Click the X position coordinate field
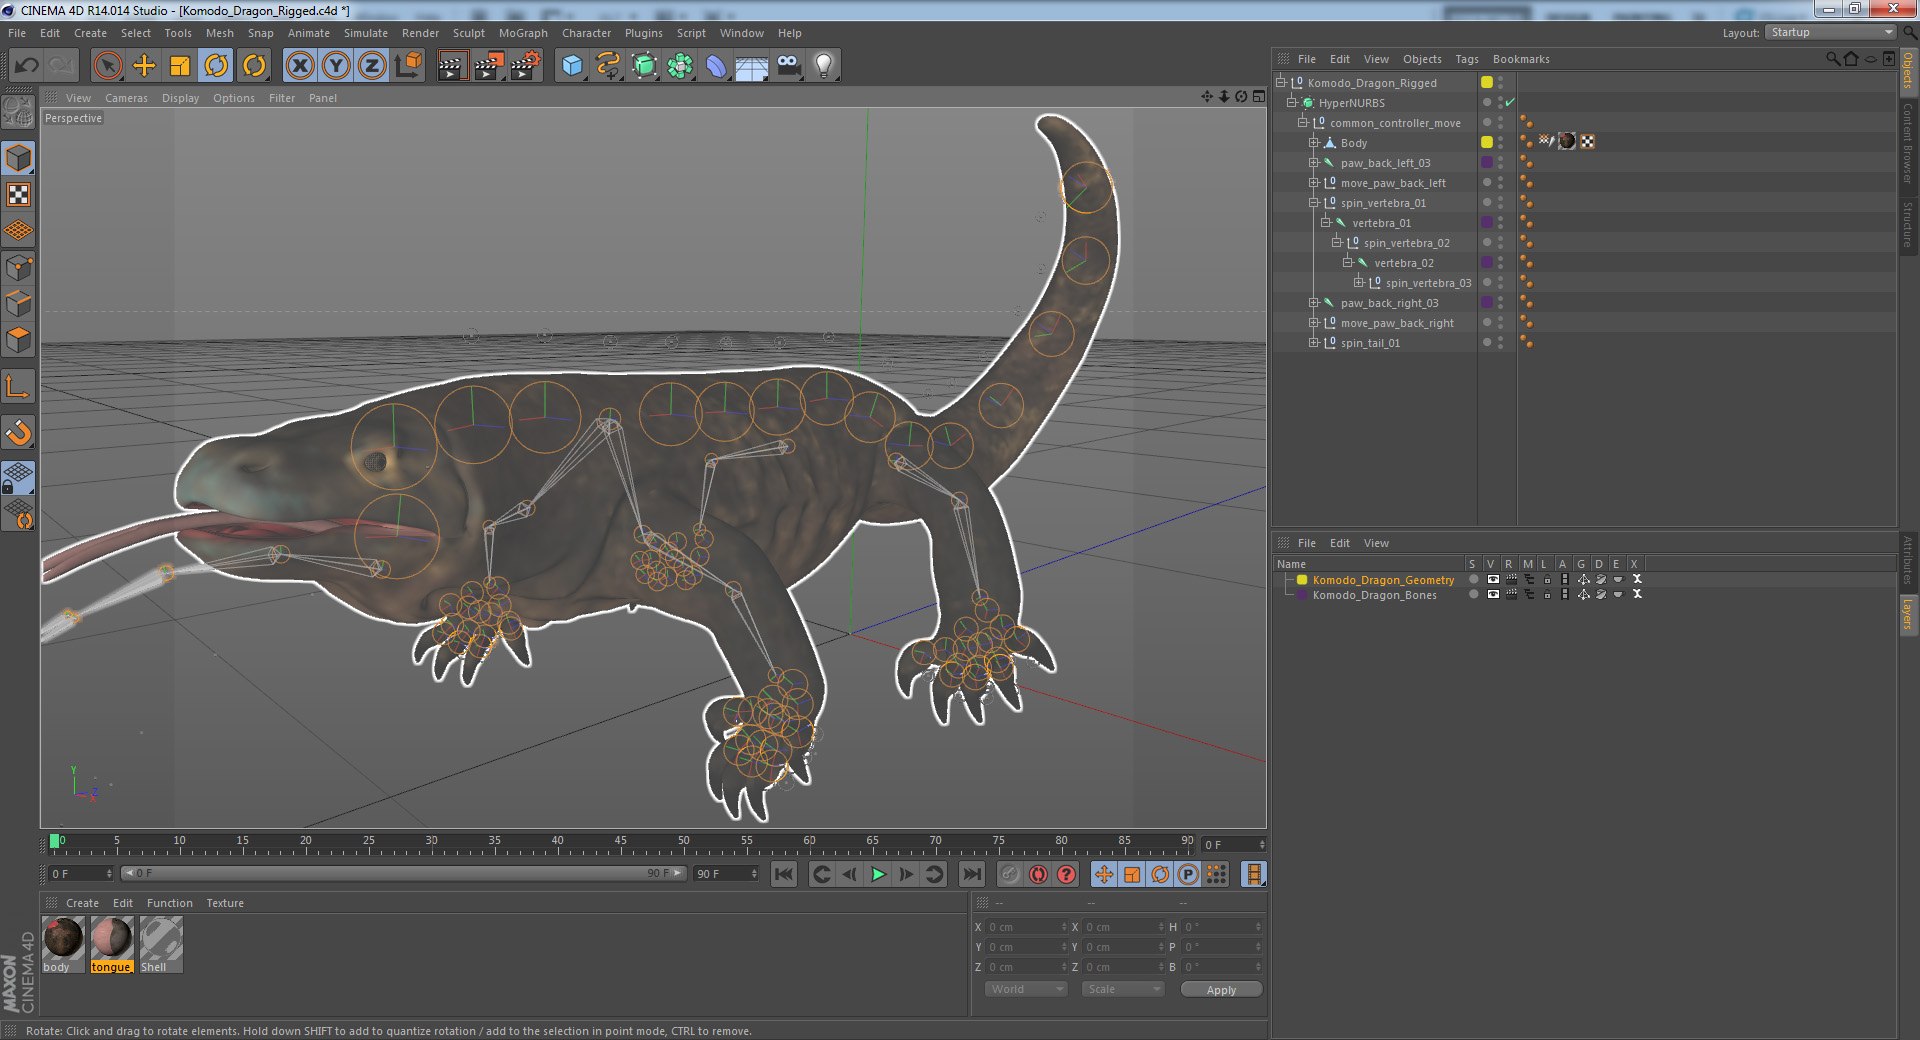1920x1040 pixels. tap(1027, 927)
